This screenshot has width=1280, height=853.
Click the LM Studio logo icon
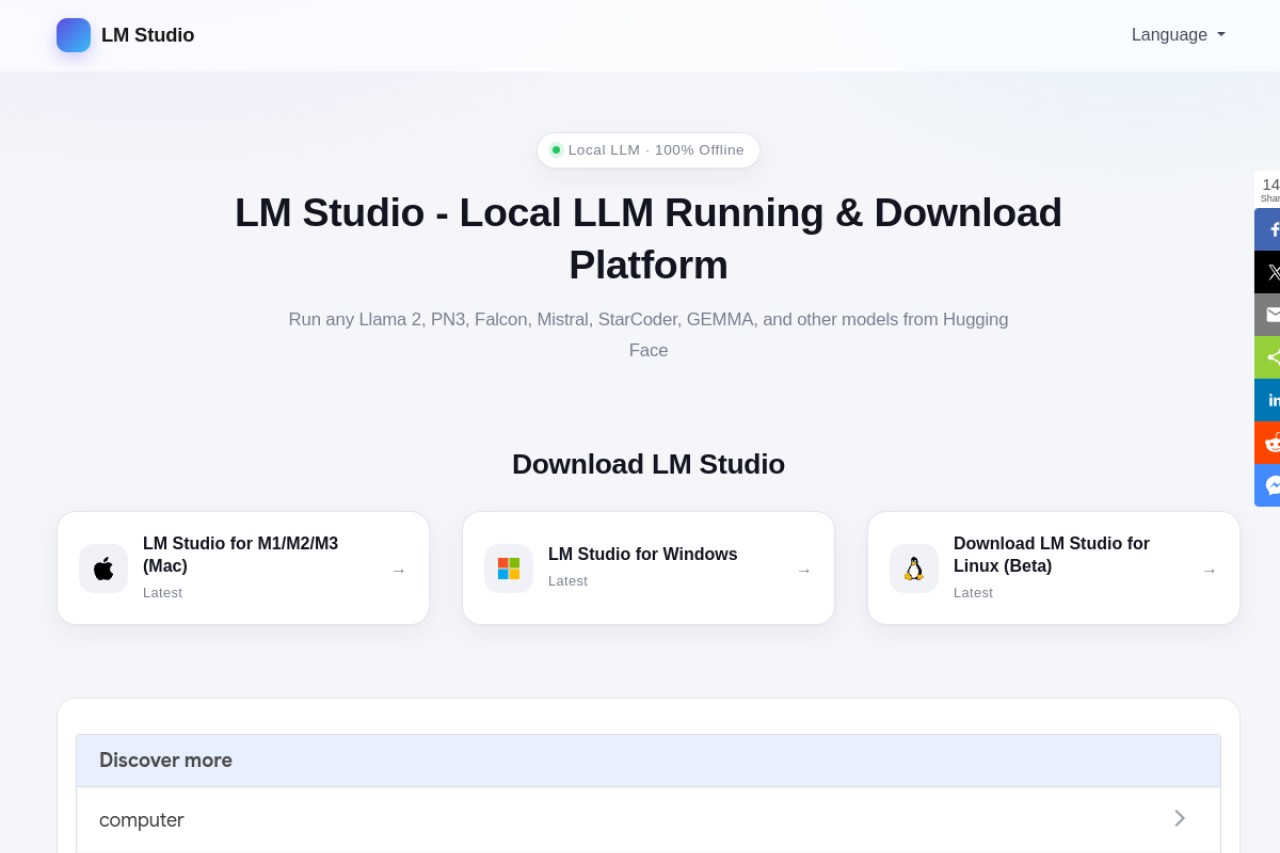73,35
